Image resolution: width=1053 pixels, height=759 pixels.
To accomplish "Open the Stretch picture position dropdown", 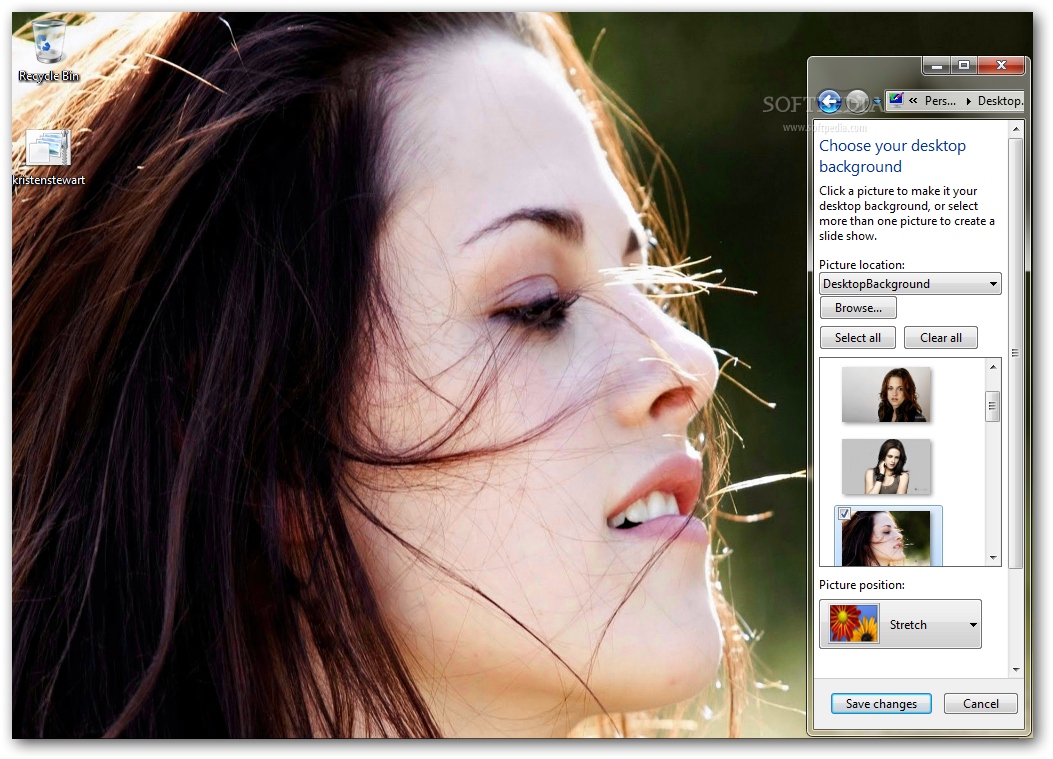I will [900, 624].
